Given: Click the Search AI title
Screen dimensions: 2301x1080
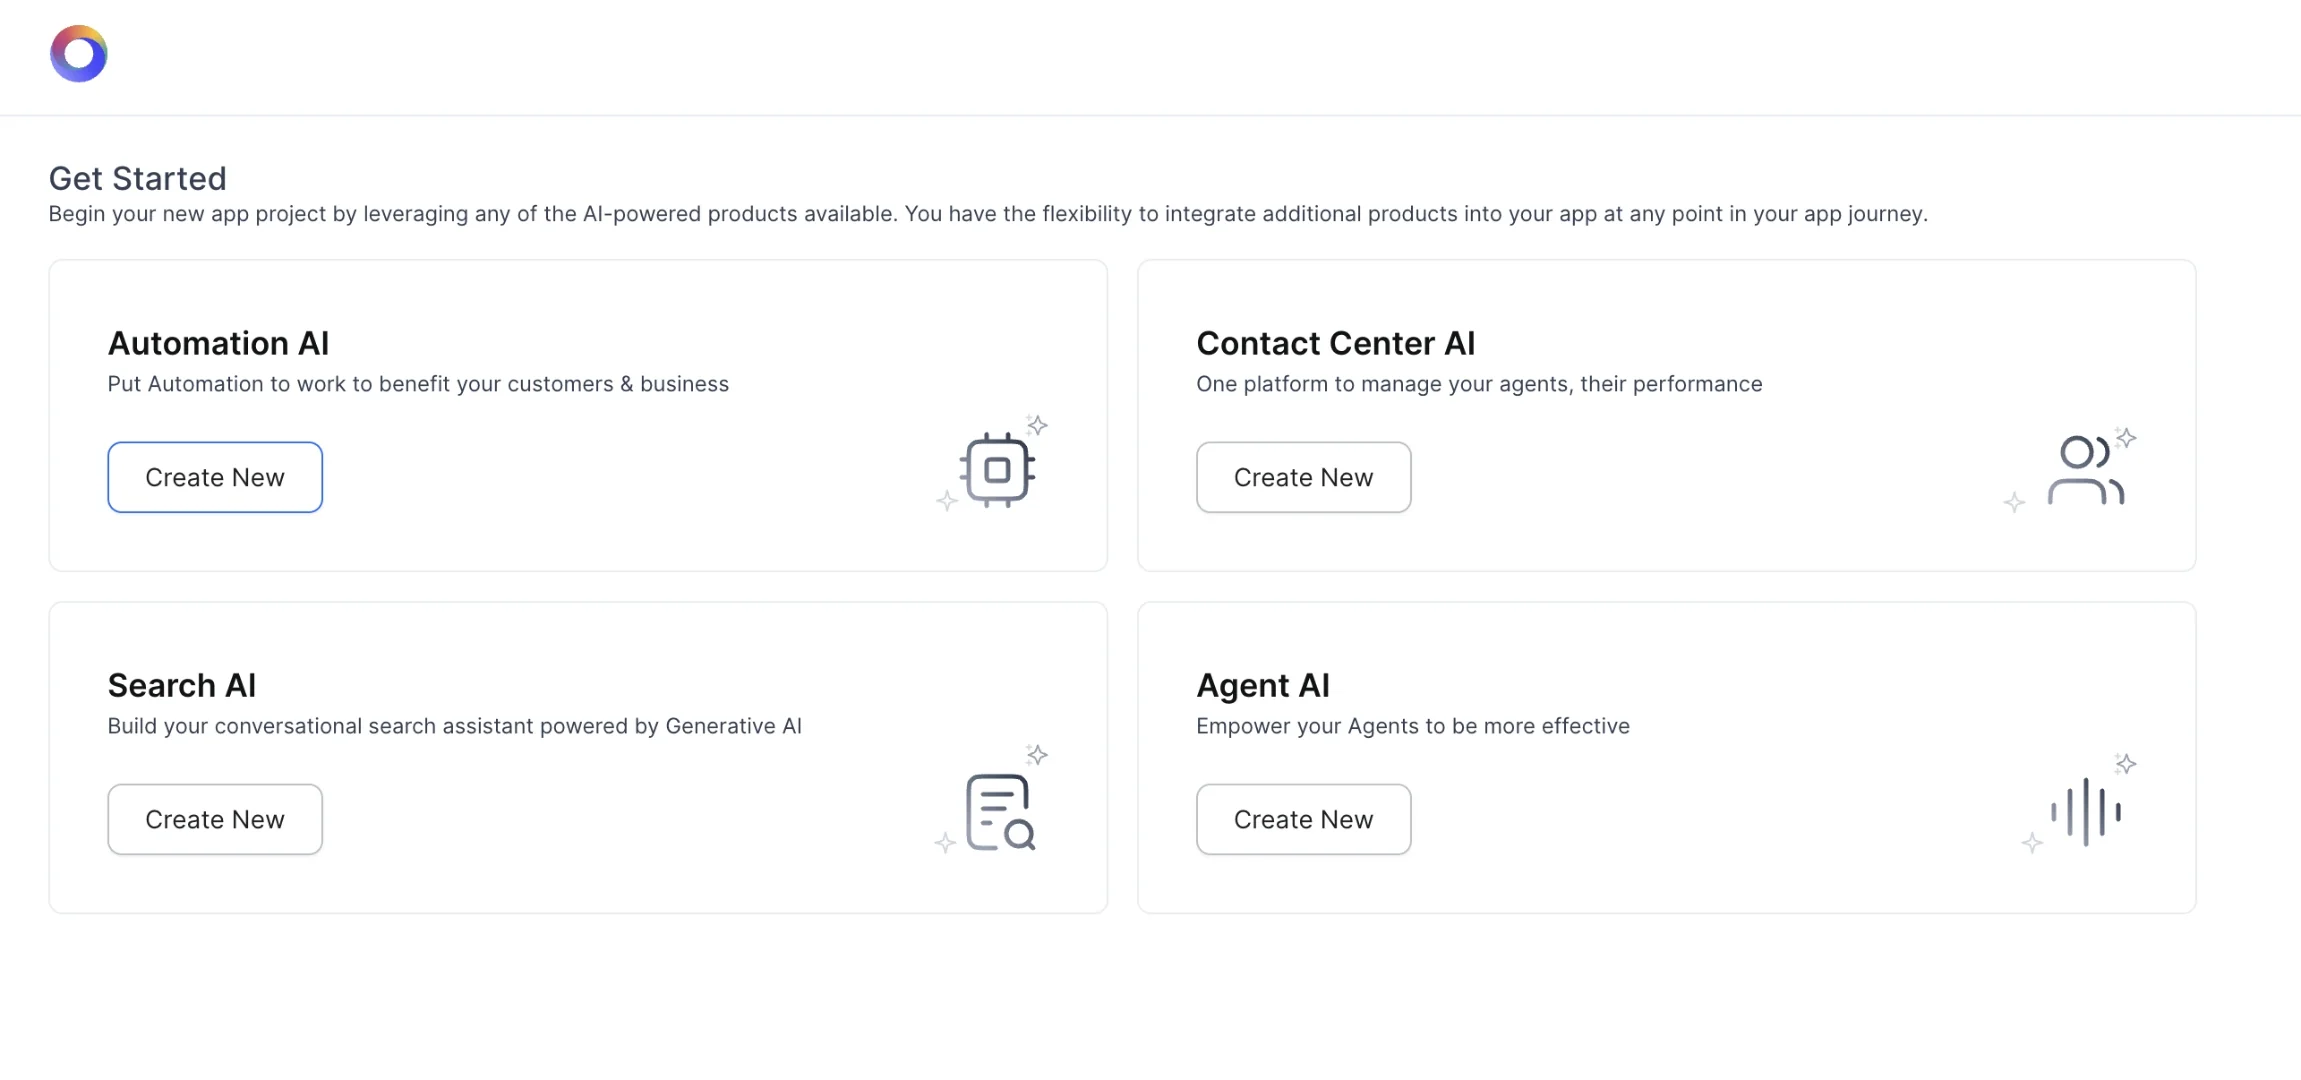Looking at the screenshot, I should click(182, 684).
